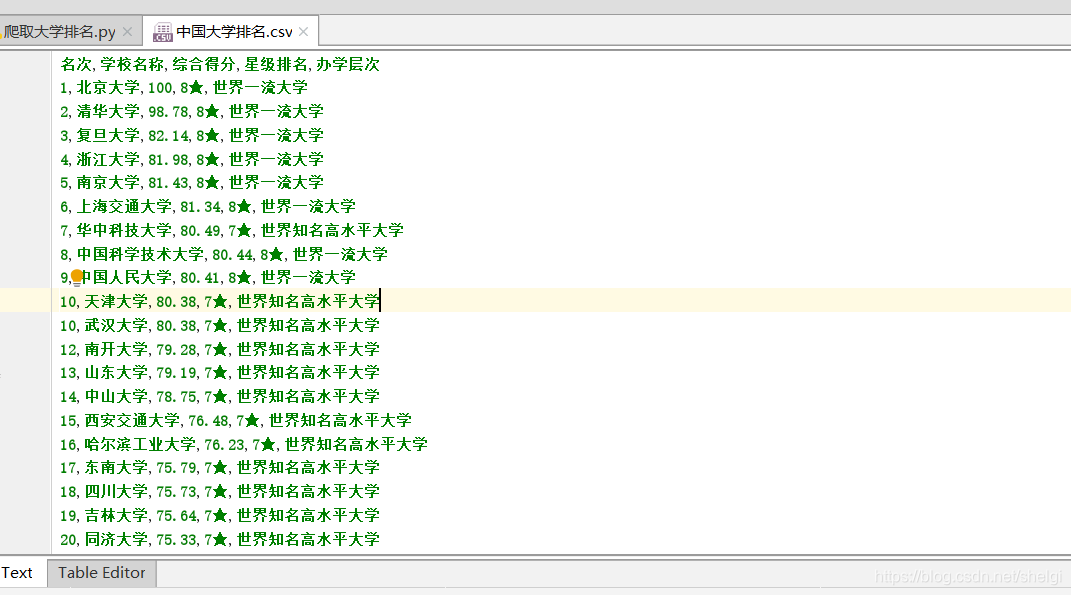Select the 浙江大学 81.98 line
This screenshot has height=595, width=1071.
[x=192, y=159]
